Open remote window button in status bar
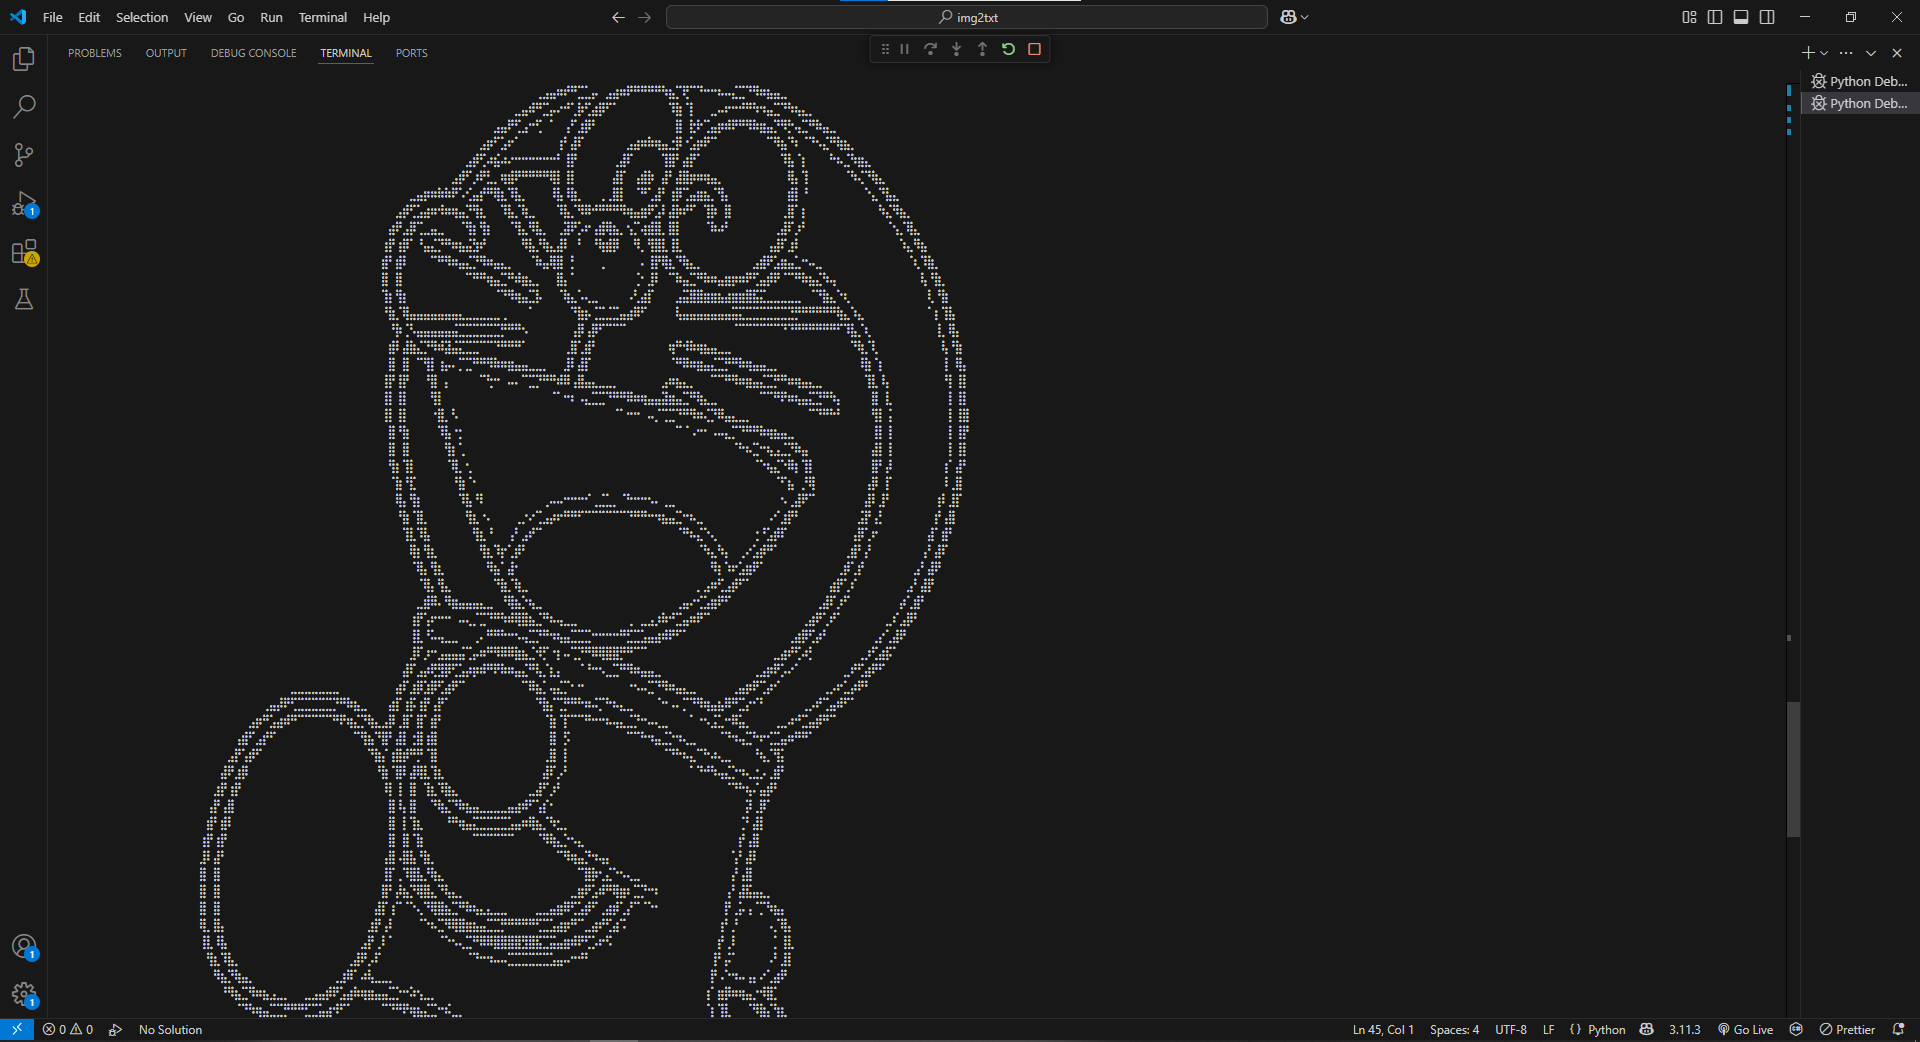Image resolution: width=1920 pixels, height=1042 pixels. click(17, 1029)
